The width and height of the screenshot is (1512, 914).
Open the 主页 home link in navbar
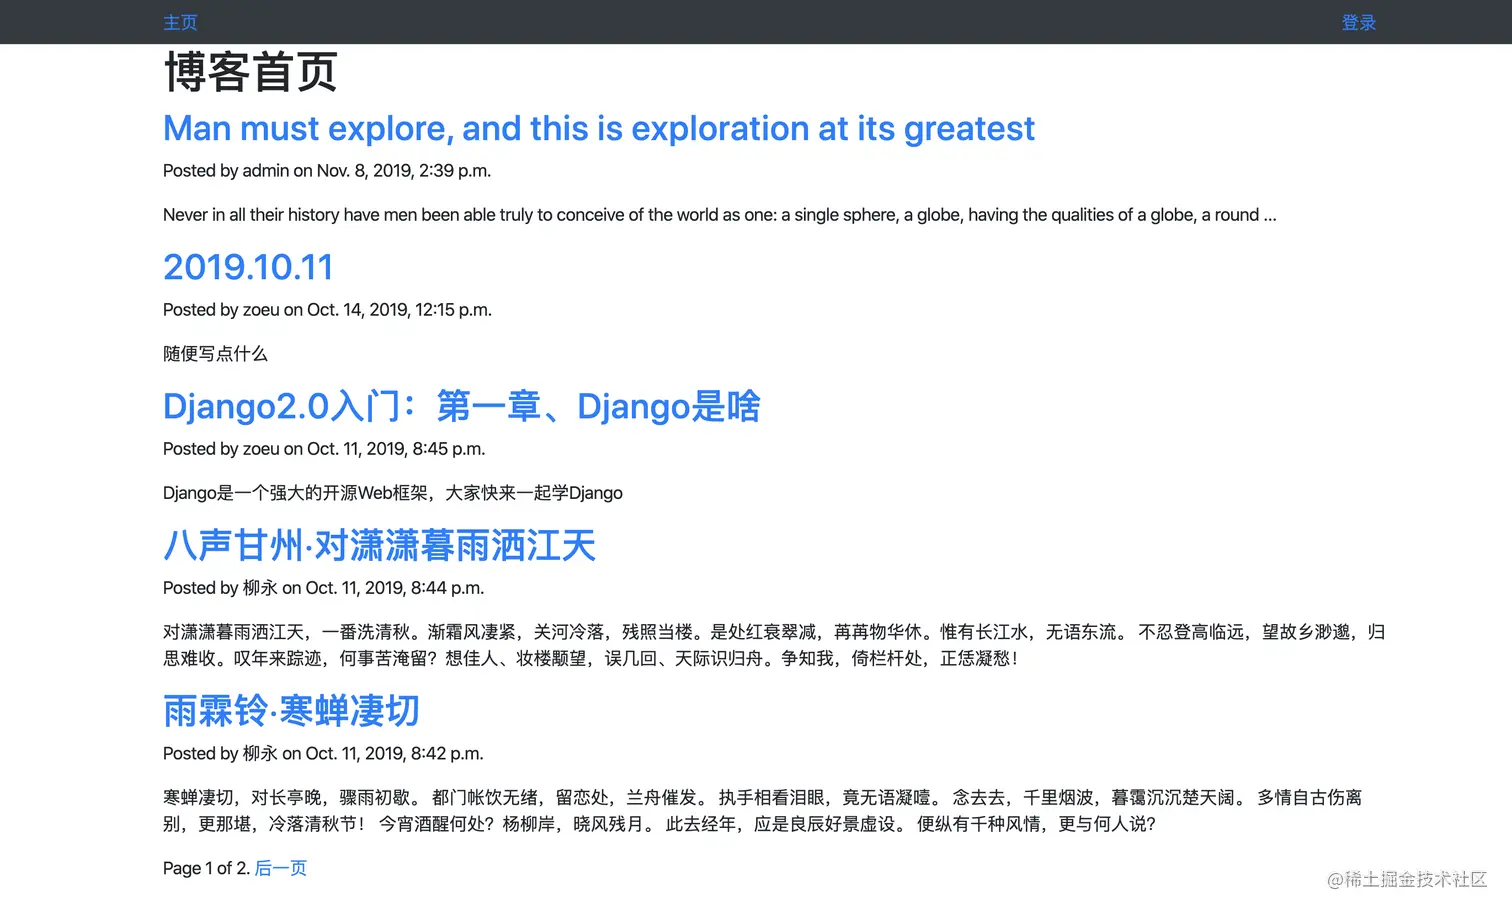180,22
